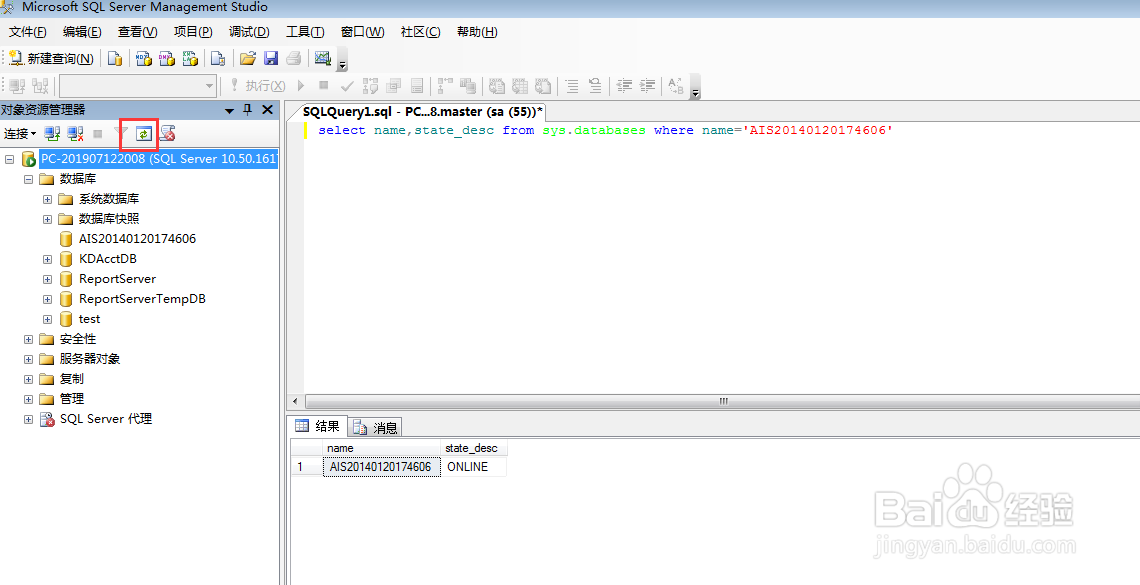Toggle Include Actual Execution Plan
This screenshot has width=1140, height=585.
click(445, 86)
